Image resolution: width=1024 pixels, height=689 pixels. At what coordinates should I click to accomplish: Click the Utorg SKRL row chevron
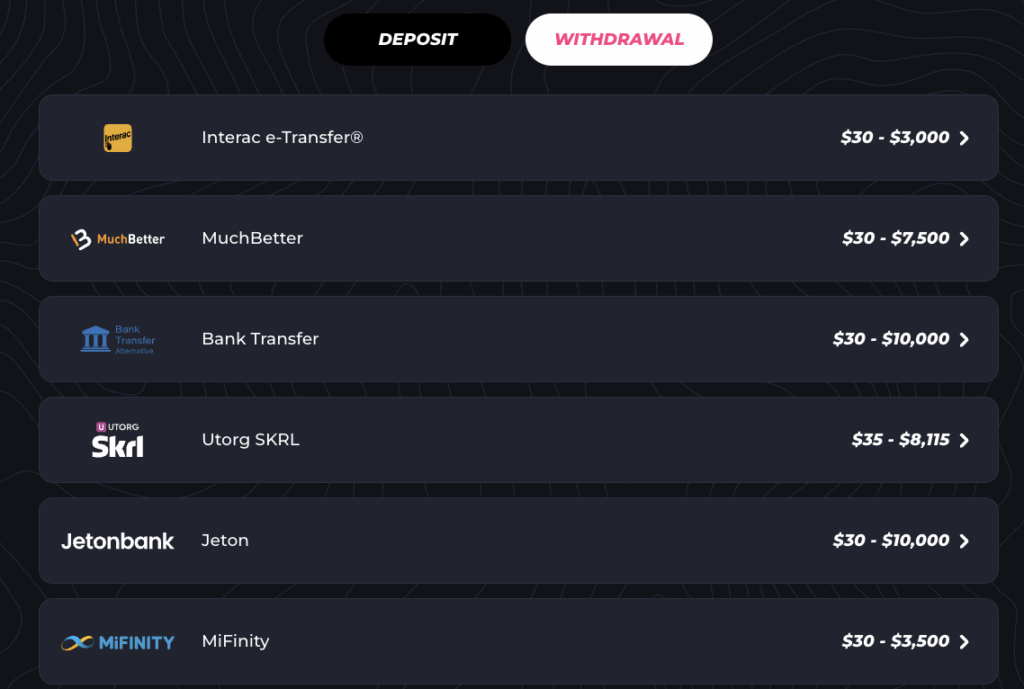pos(964,440)
